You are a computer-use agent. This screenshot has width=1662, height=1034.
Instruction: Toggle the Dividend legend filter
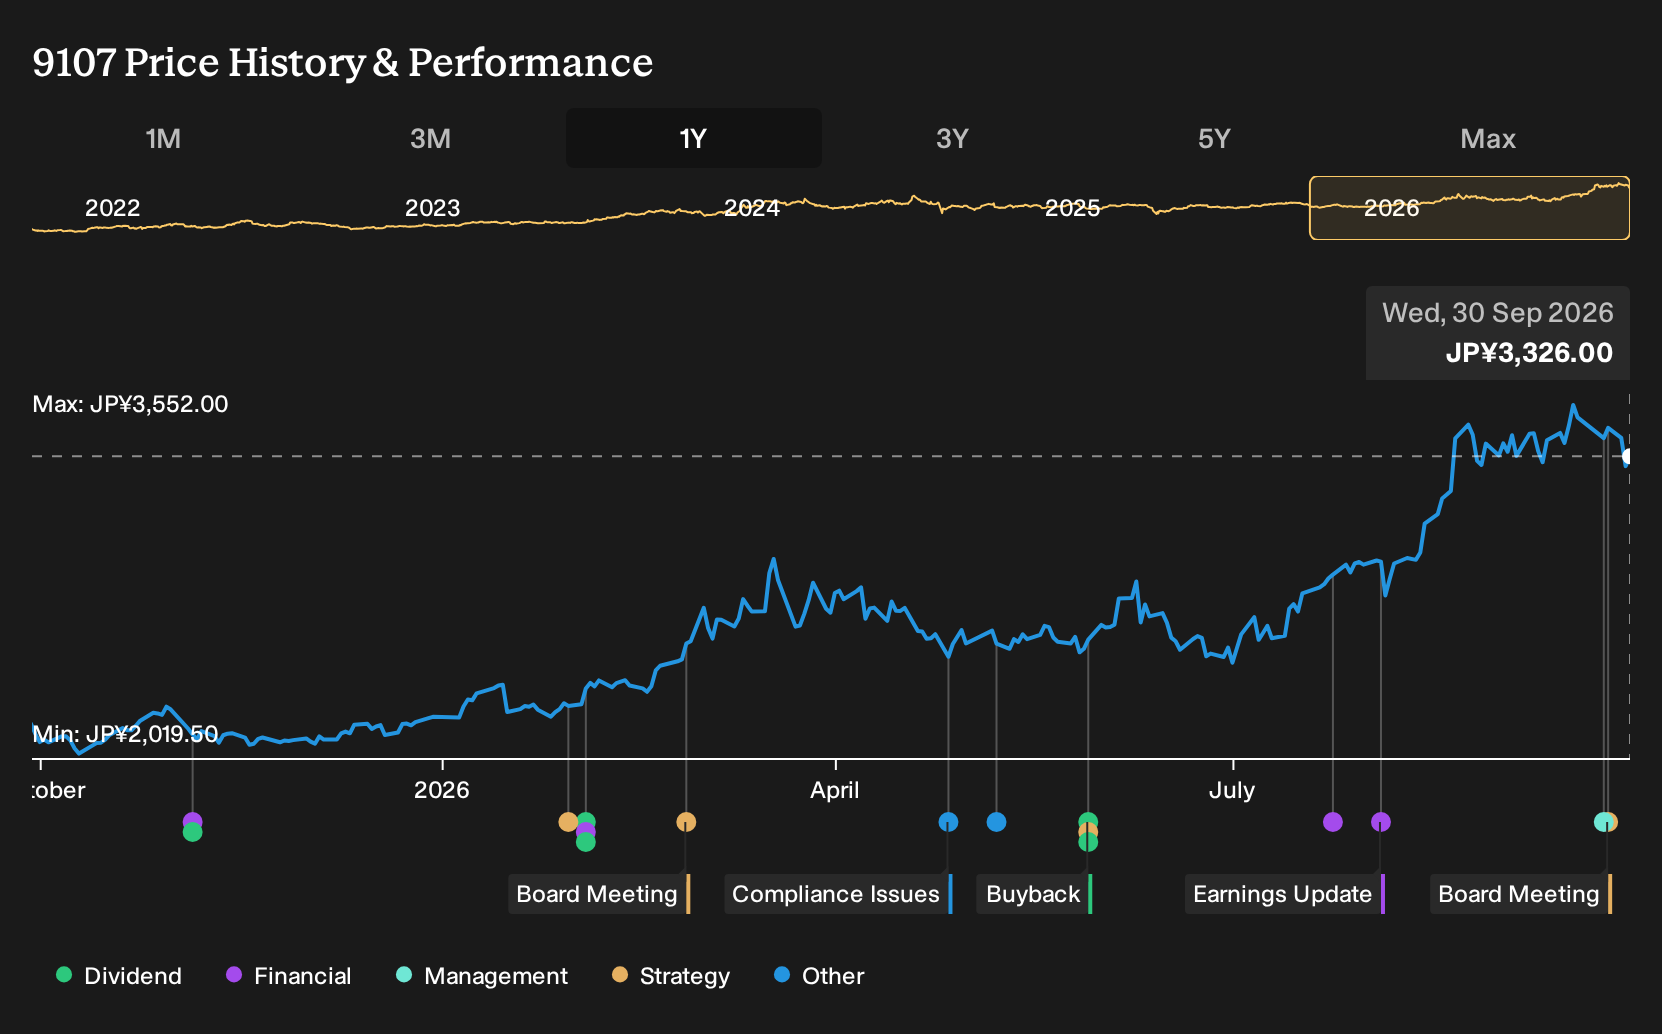(x=119, y=976)
